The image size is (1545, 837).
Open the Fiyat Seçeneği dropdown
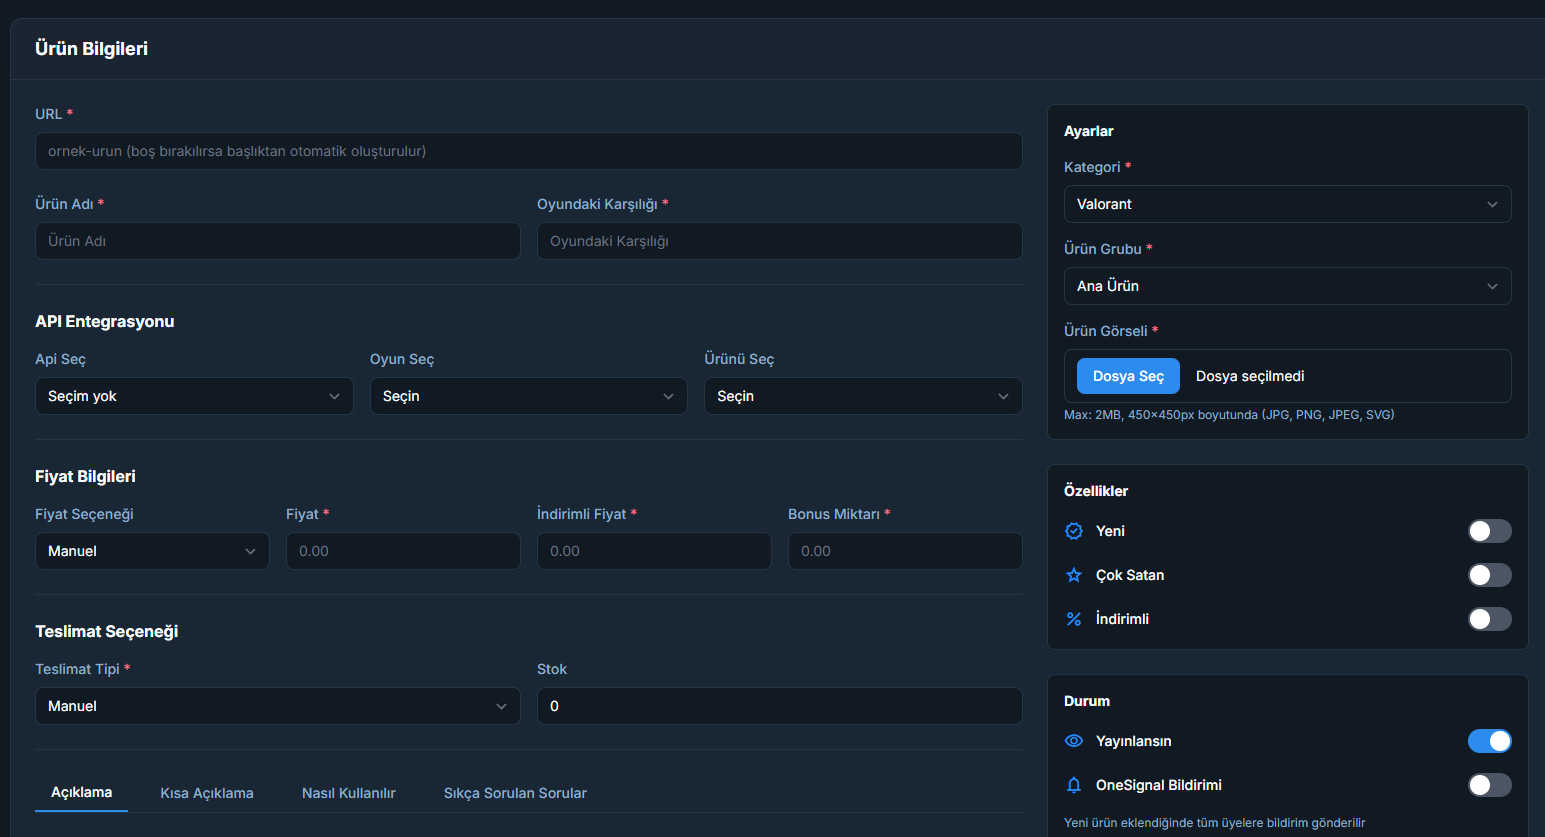pos(151,551)
